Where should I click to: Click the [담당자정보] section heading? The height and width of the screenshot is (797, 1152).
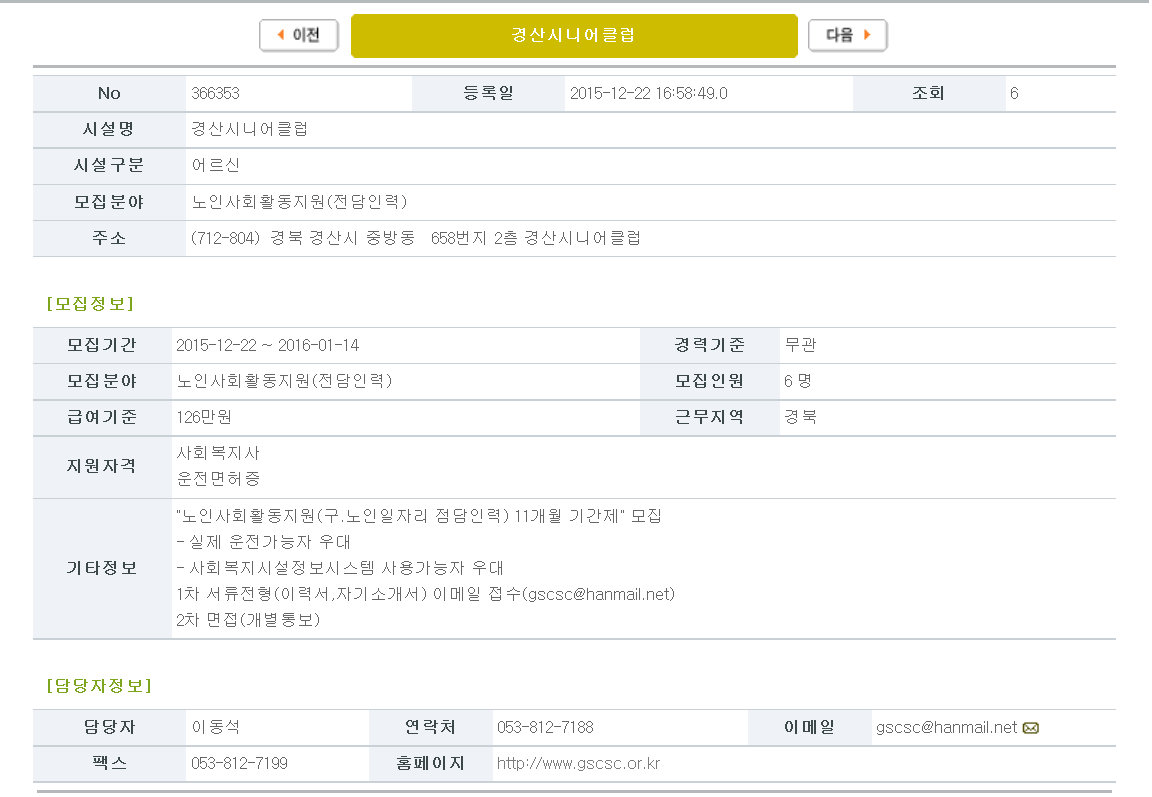click(x=99, y=686)
